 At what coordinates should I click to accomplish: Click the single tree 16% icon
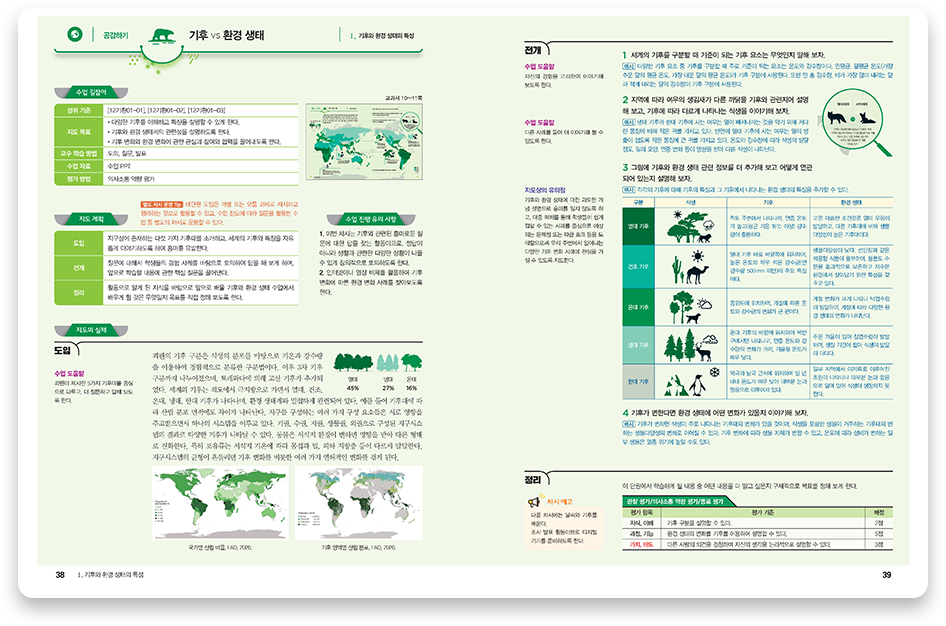(x=411, y=362)
